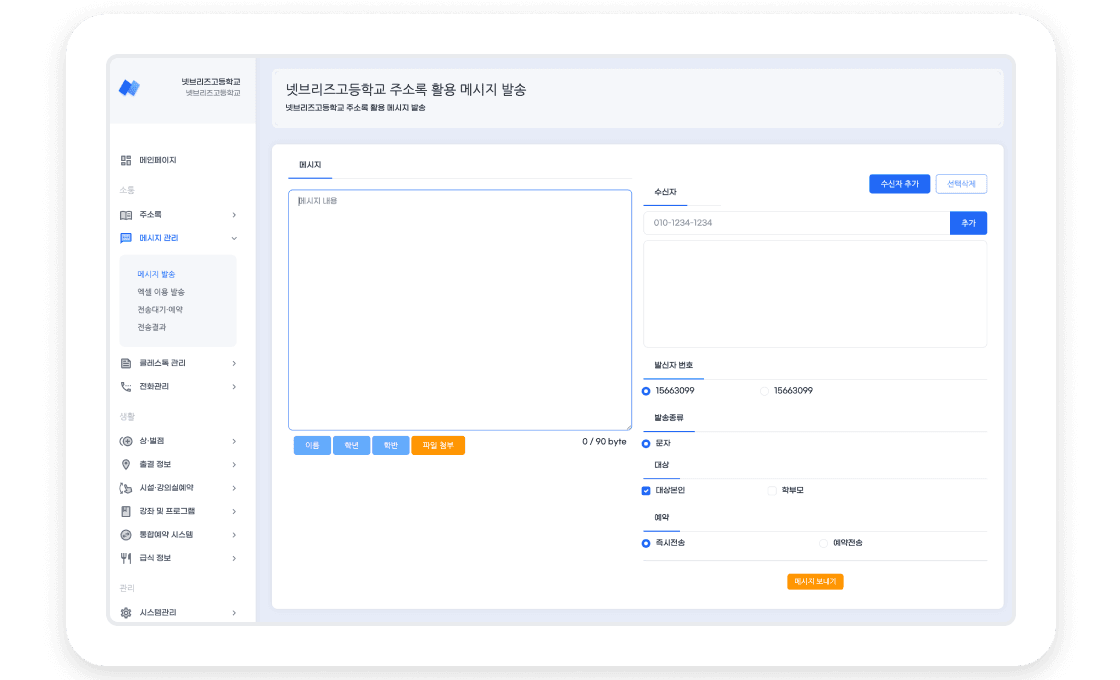This screenshot has width=1120, height=680.
Task: Collapse the 메시지 관리 chevron
Action: (234, 238)
